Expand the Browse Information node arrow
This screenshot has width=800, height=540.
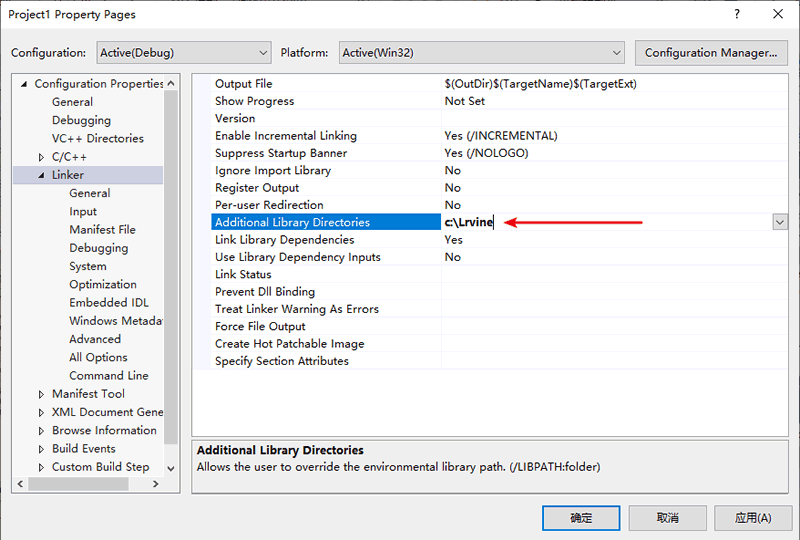[41, 431]
